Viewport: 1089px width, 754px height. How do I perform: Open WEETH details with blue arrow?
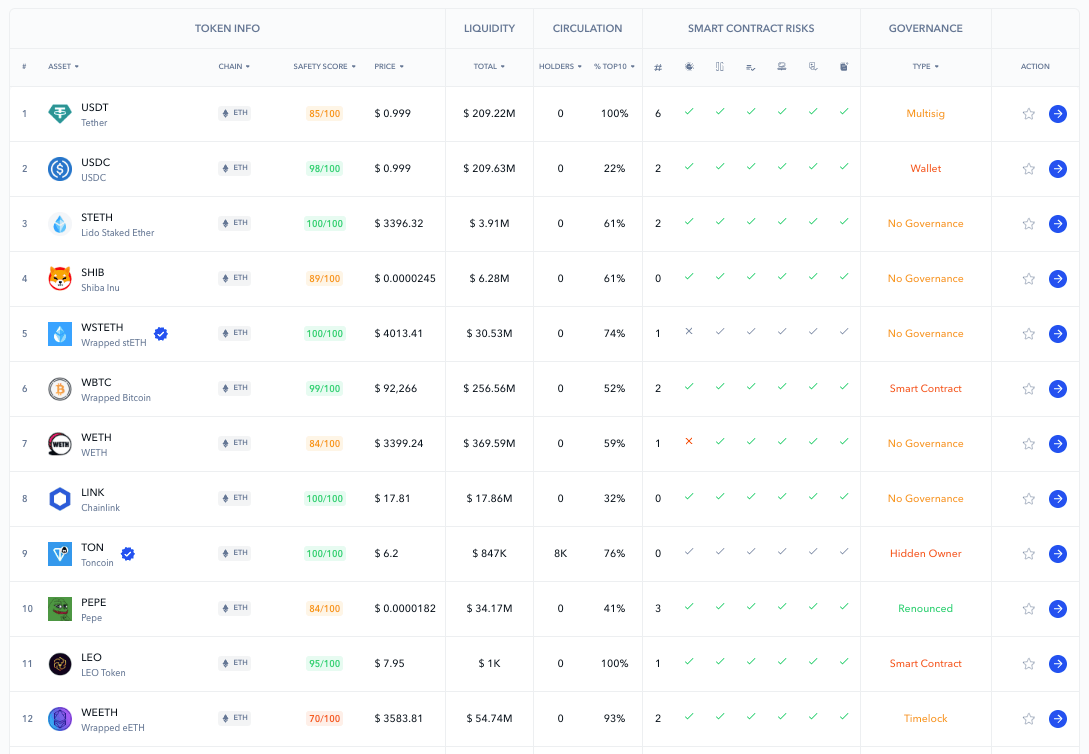(1058, 719)
